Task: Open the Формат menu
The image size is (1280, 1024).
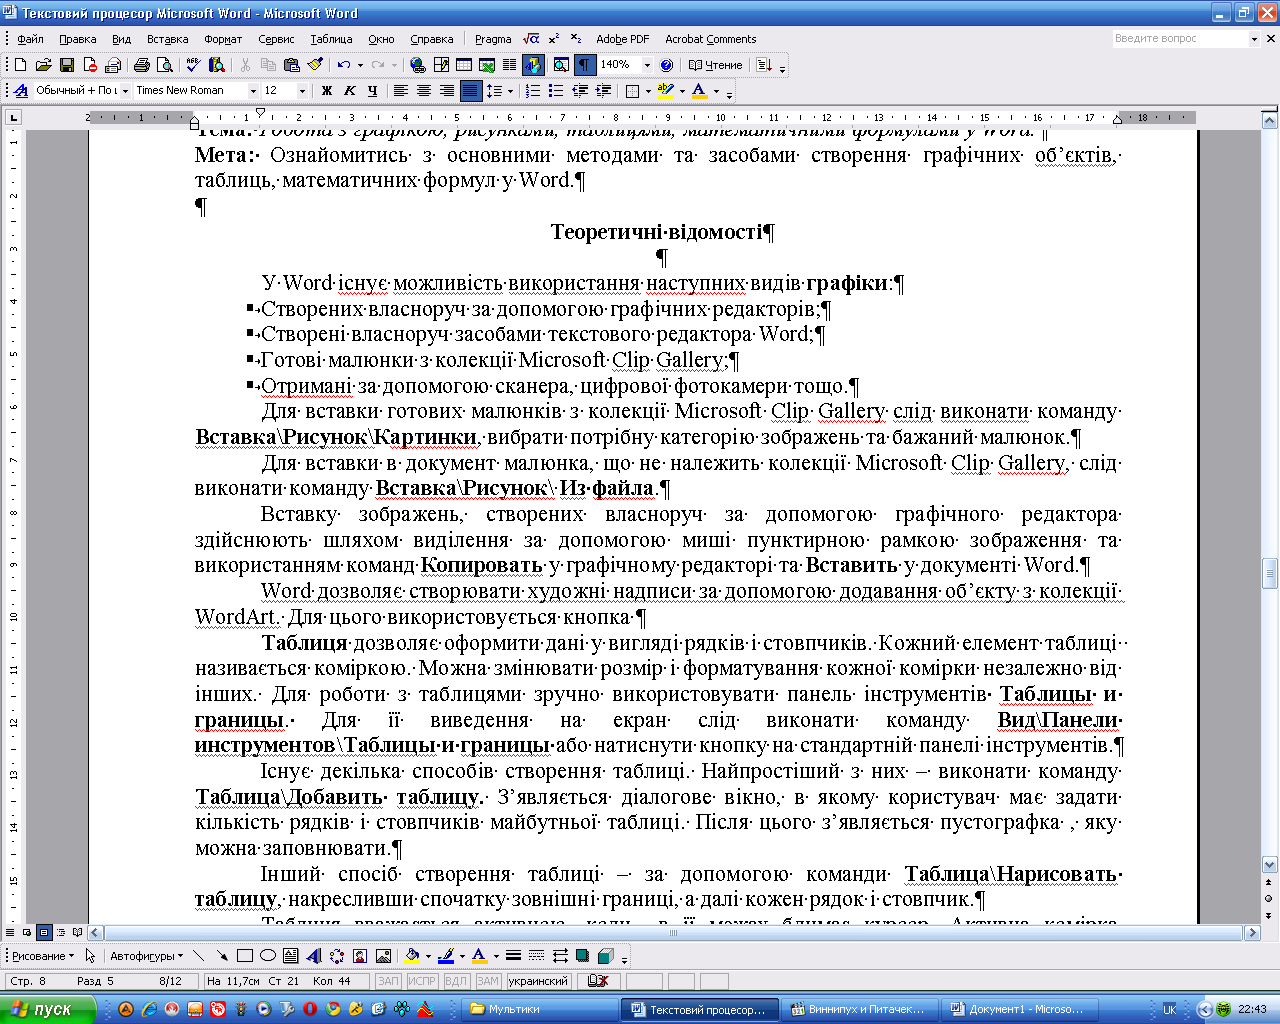Action: click(223, 39)
